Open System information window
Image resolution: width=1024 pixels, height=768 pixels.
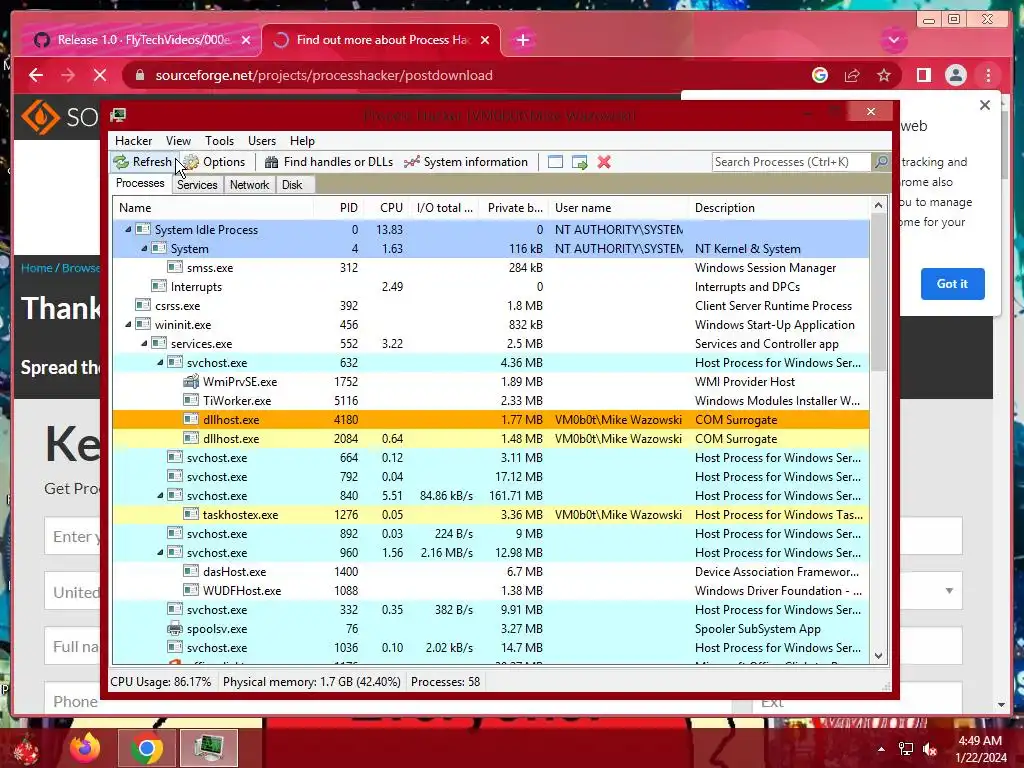(466, 162)
